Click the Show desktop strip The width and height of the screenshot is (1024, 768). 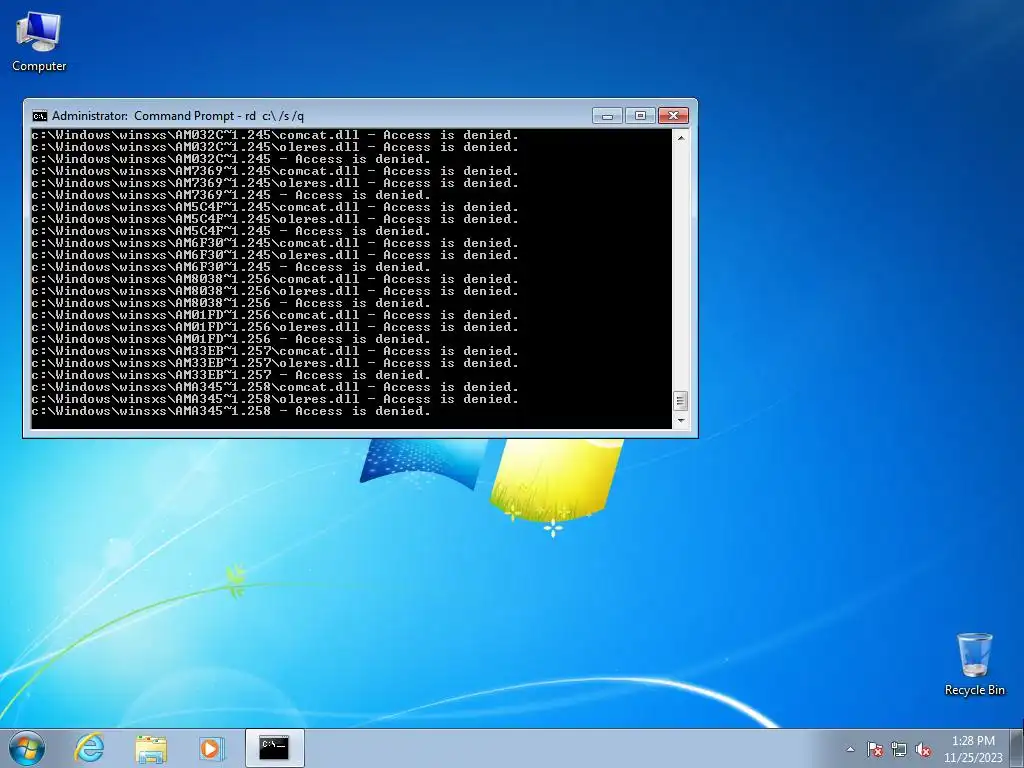click(1017, 748)
